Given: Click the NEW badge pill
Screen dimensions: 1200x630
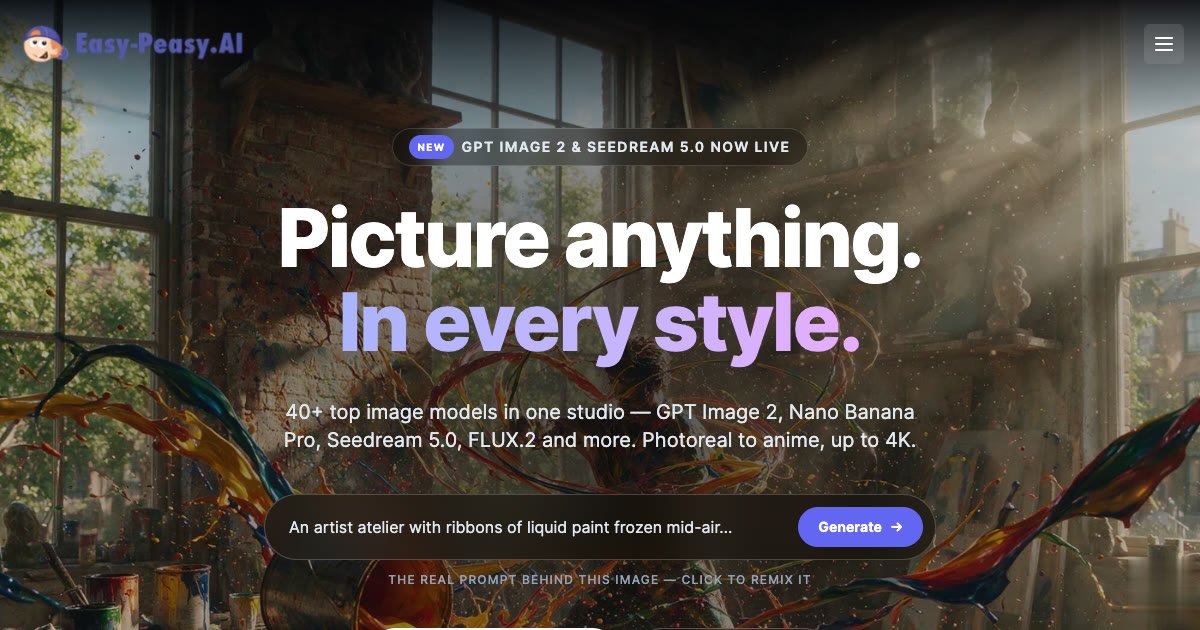Looking at the screenshot, I should coord(431,147).
